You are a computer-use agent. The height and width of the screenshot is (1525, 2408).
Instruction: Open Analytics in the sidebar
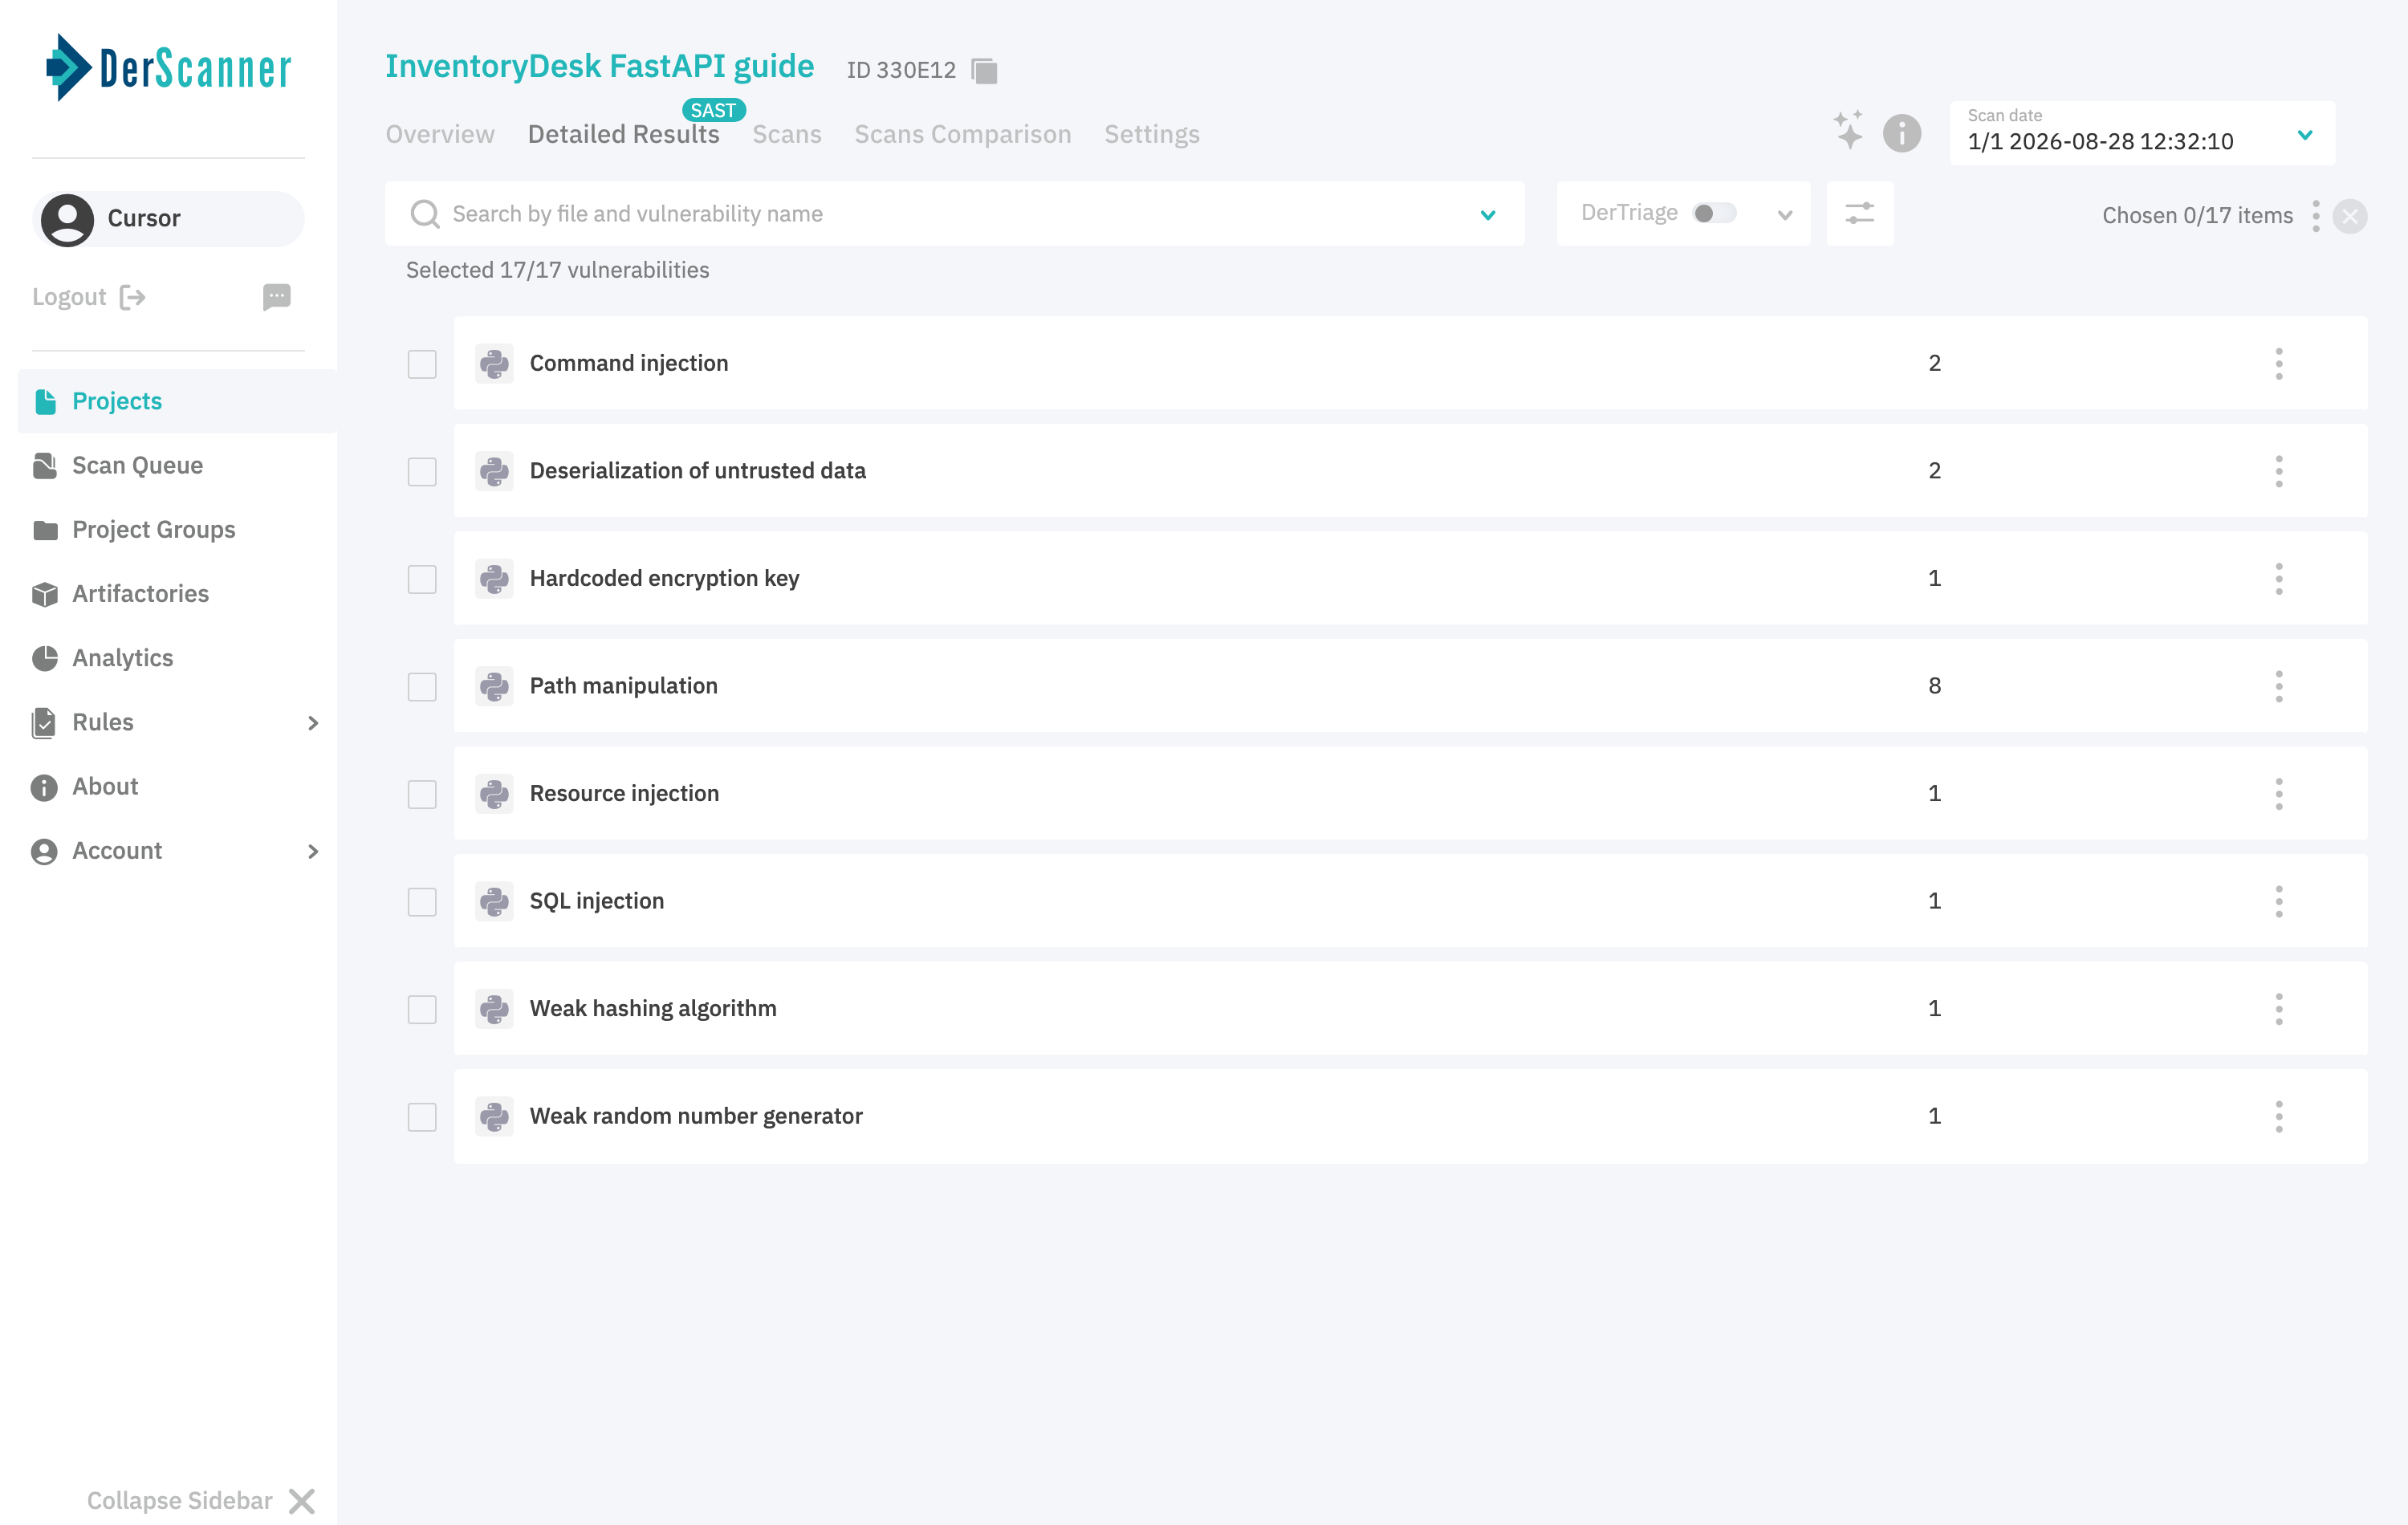177,658
